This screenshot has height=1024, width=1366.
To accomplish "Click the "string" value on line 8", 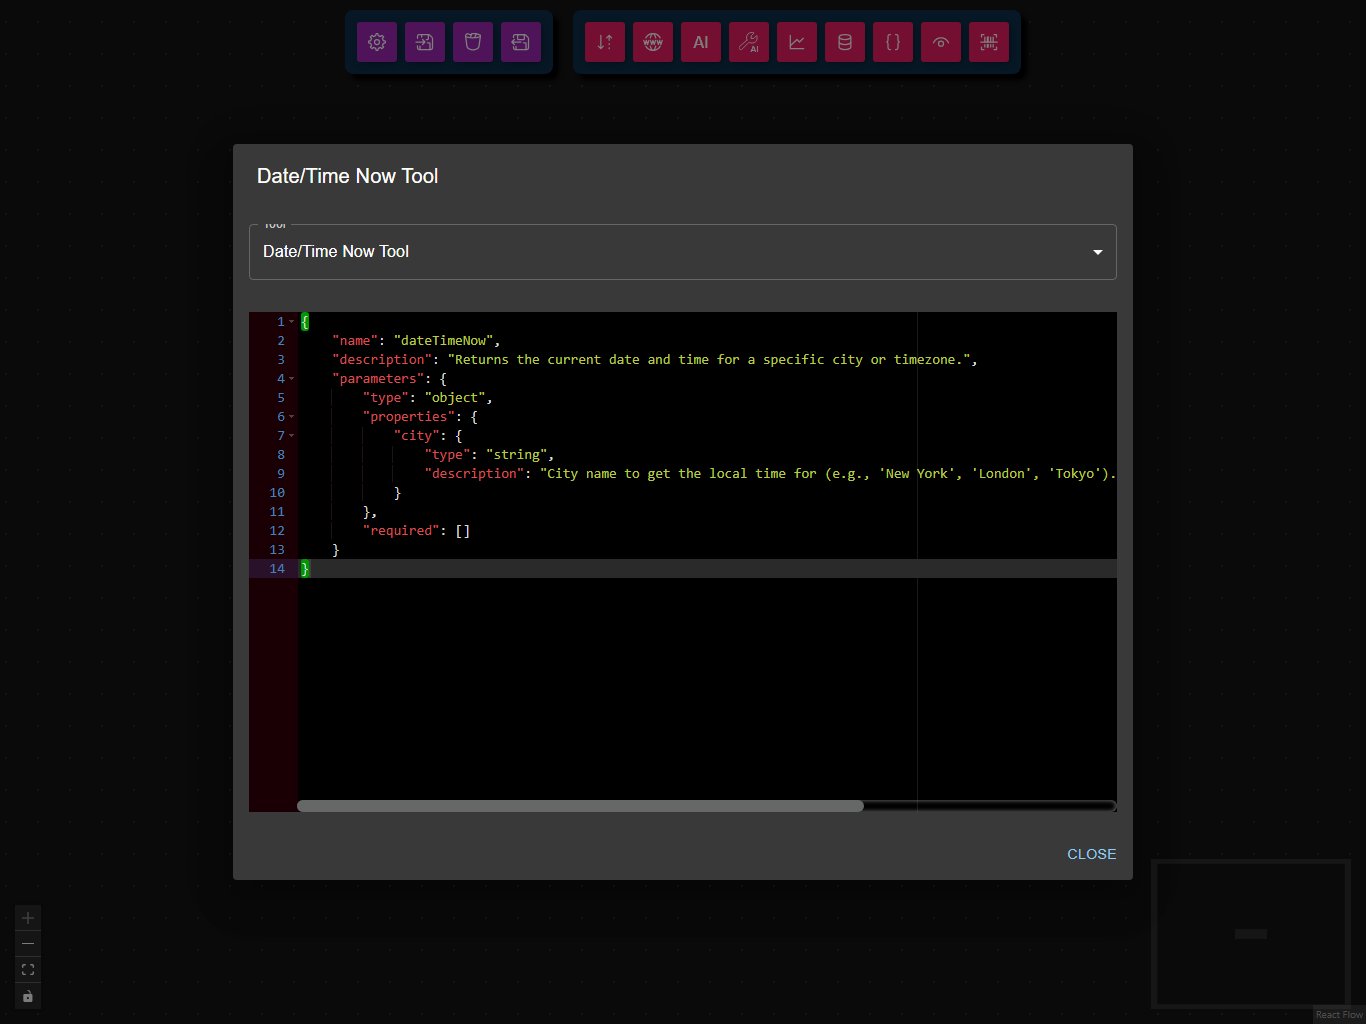I will pos(517,455).
